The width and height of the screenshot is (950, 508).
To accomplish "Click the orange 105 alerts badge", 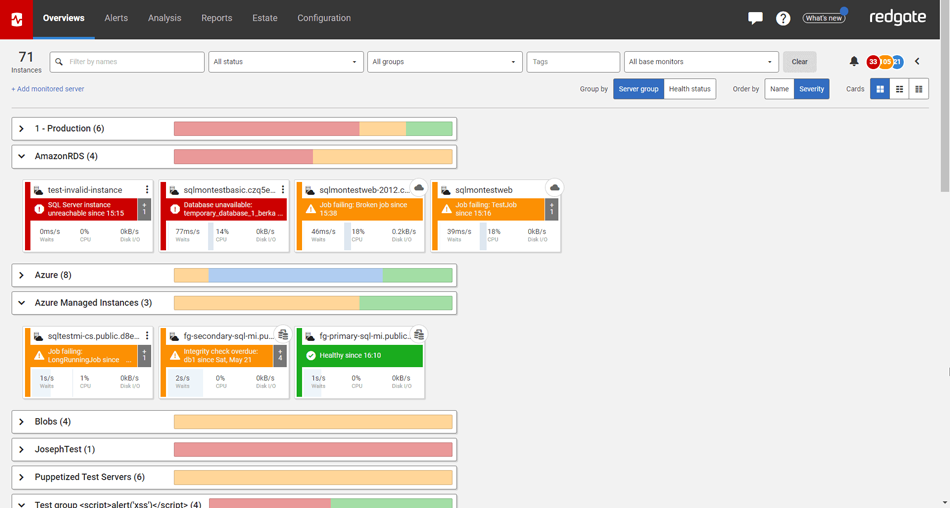I will [885, 62].
